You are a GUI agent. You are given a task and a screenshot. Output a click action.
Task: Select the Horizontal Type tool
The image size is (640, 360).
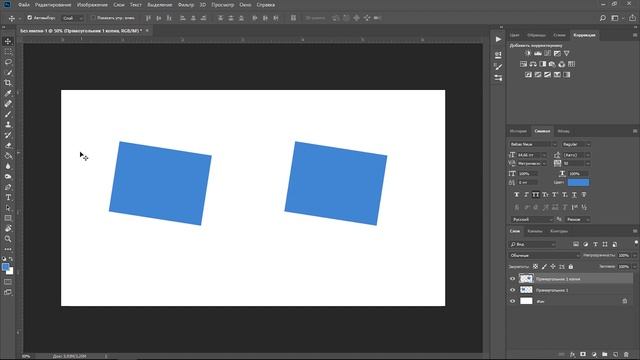click(8, 198)
